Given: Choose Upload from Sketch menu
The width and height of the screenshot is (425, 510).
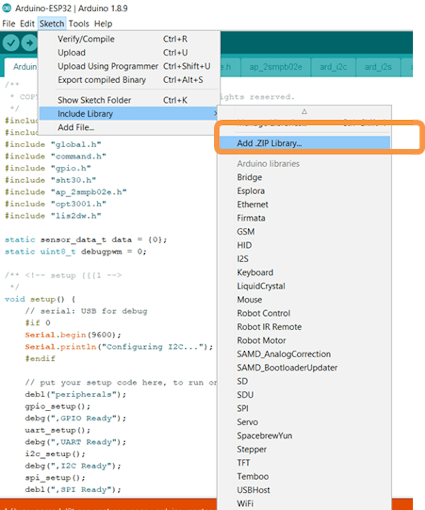Looking at the screenshot, I should tap(129, 53).
